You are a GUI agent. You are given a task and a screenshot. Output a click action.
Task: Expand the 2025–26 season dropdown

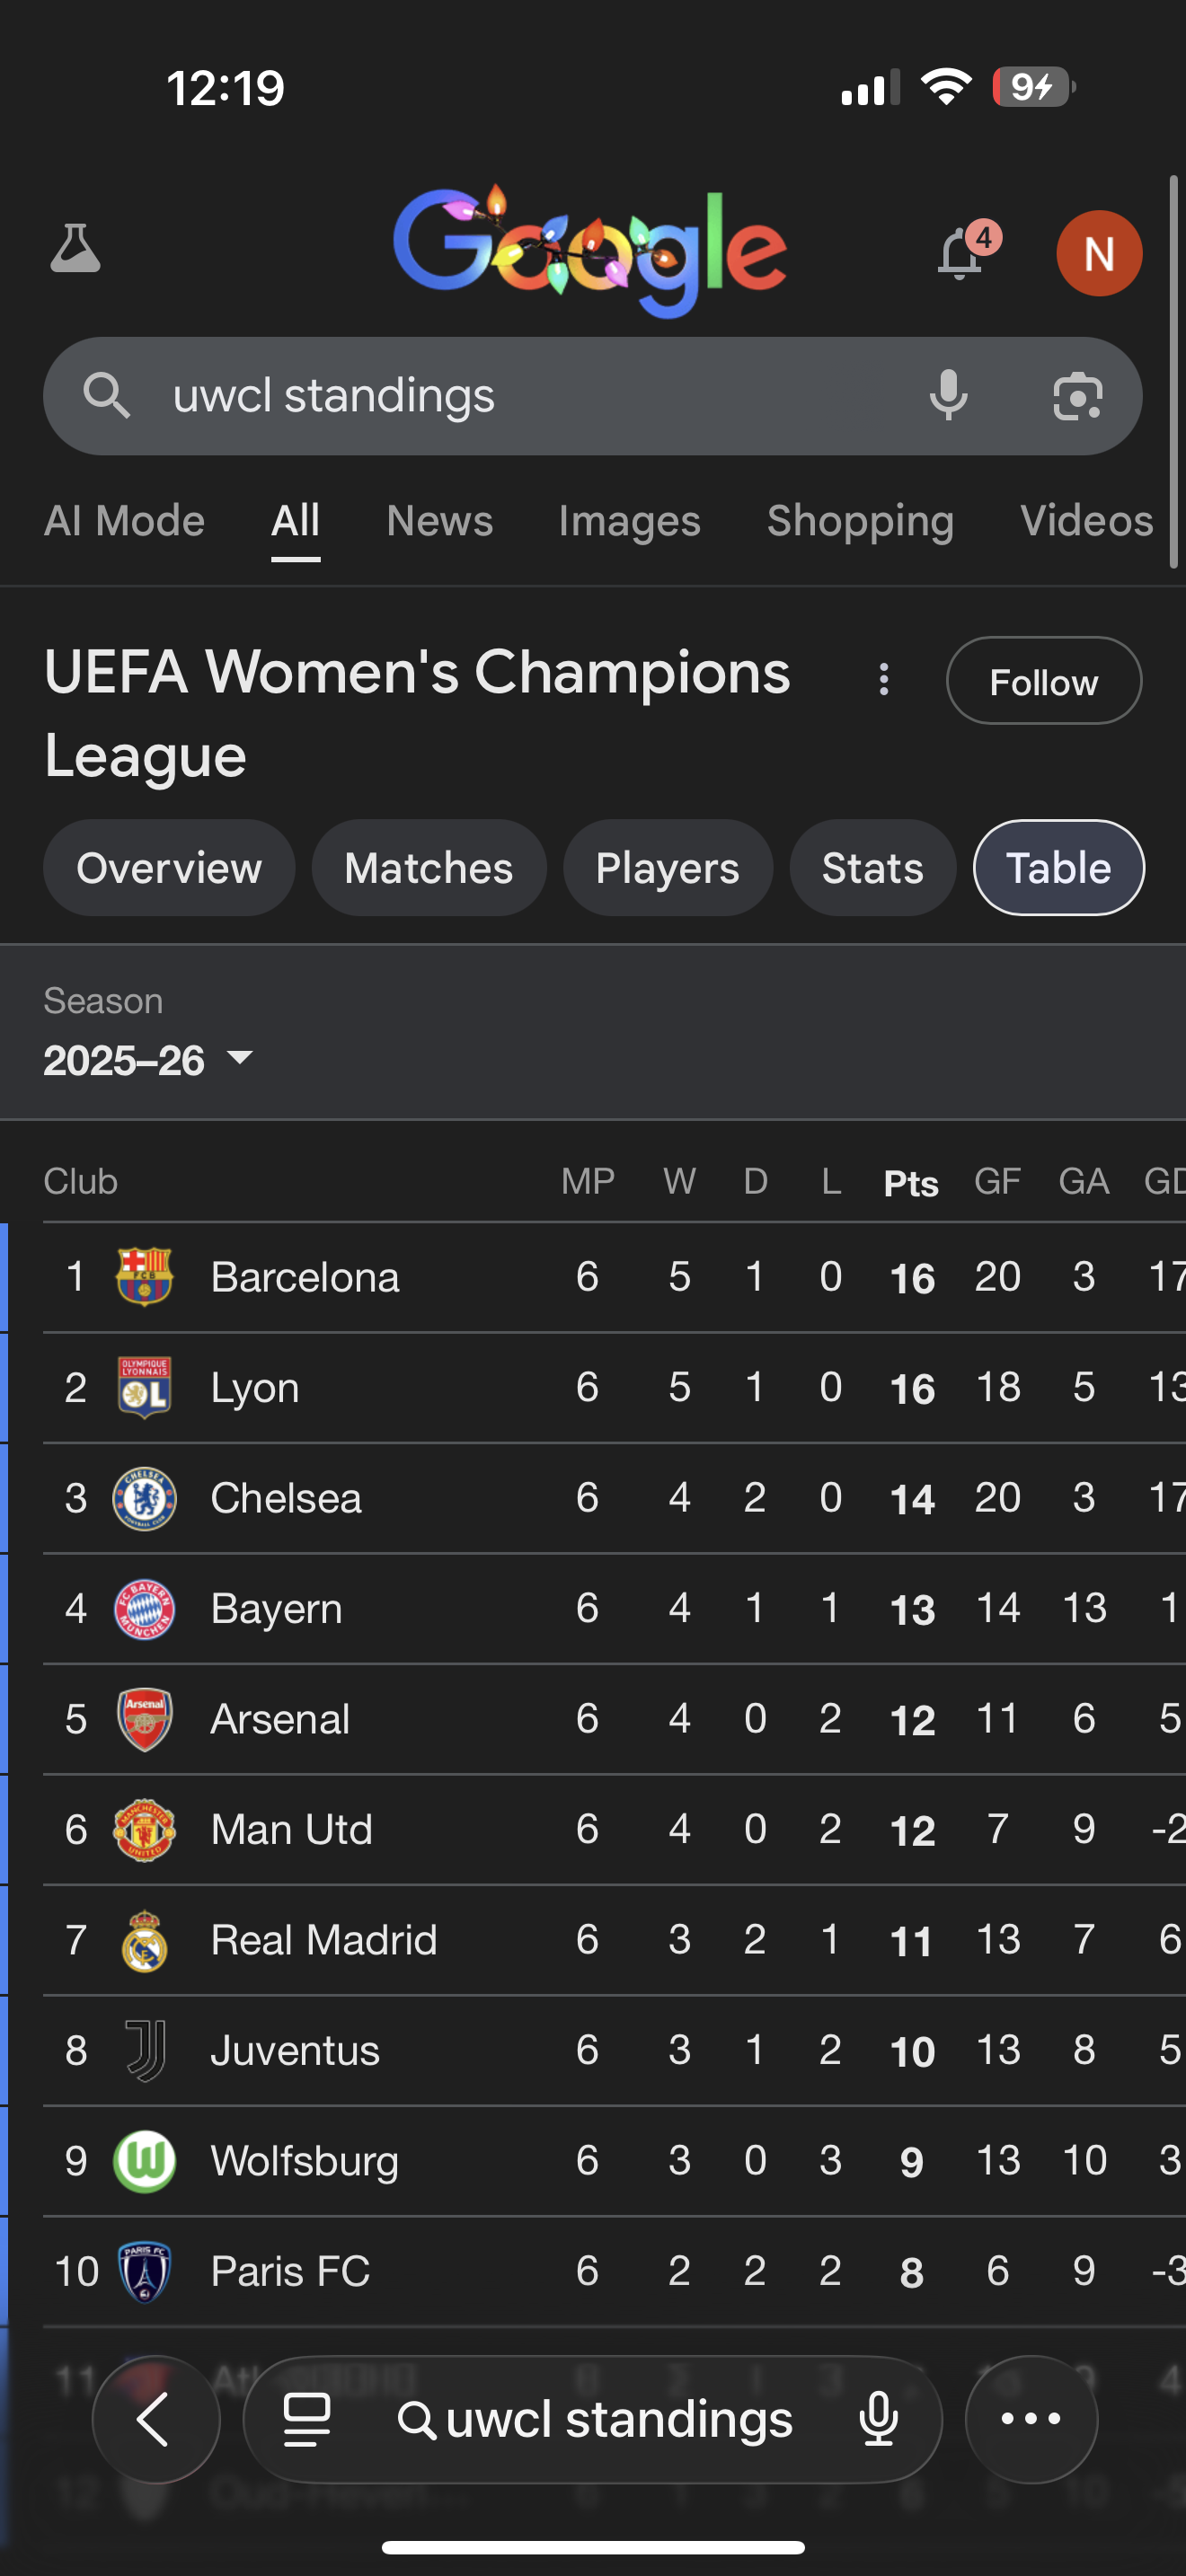[148, 1060]
